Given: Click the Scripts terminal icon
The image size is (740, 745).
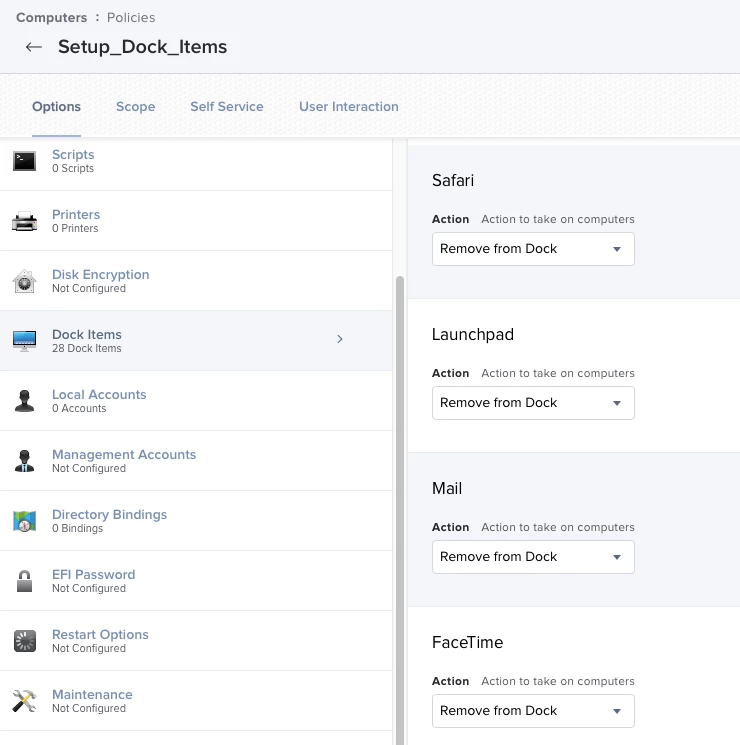Looking at the screenshot, I should click(24, 162).
